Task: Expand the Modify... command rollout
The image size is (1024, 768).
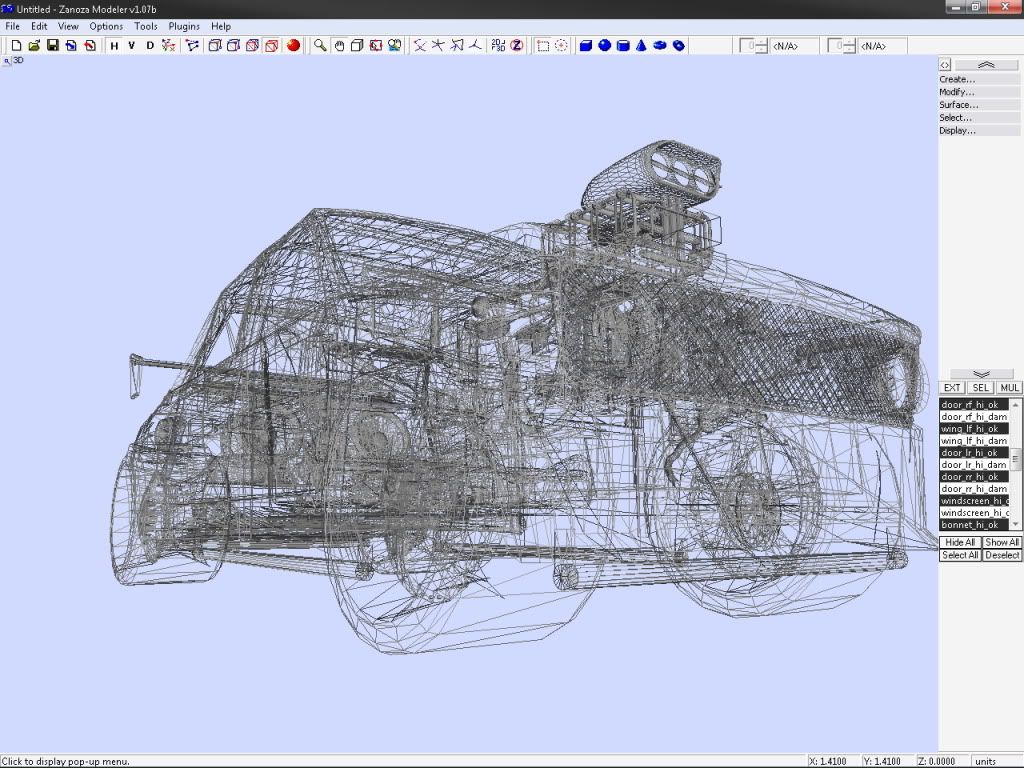Action: coord(957,92)
